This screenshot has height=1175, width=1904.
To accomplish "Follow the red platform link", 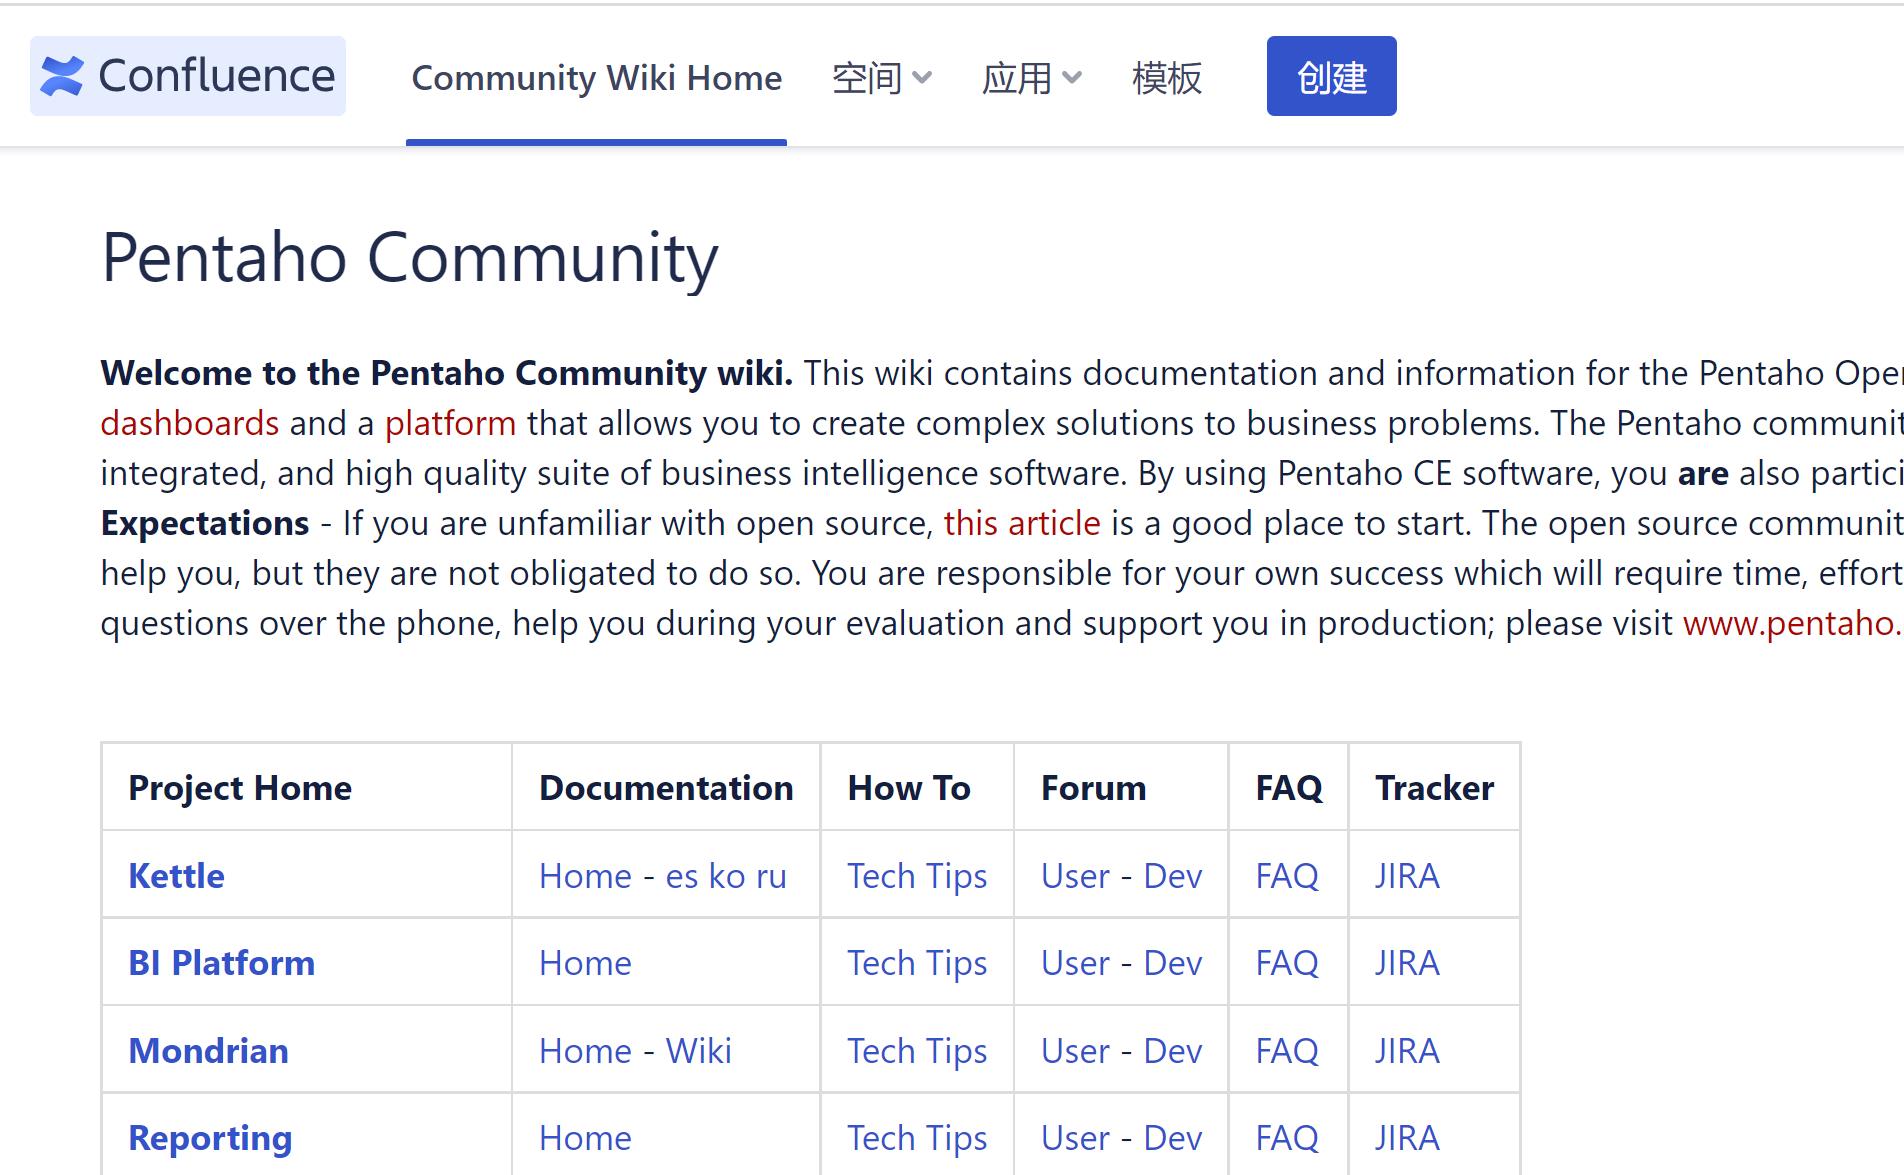I will point(450,423).
